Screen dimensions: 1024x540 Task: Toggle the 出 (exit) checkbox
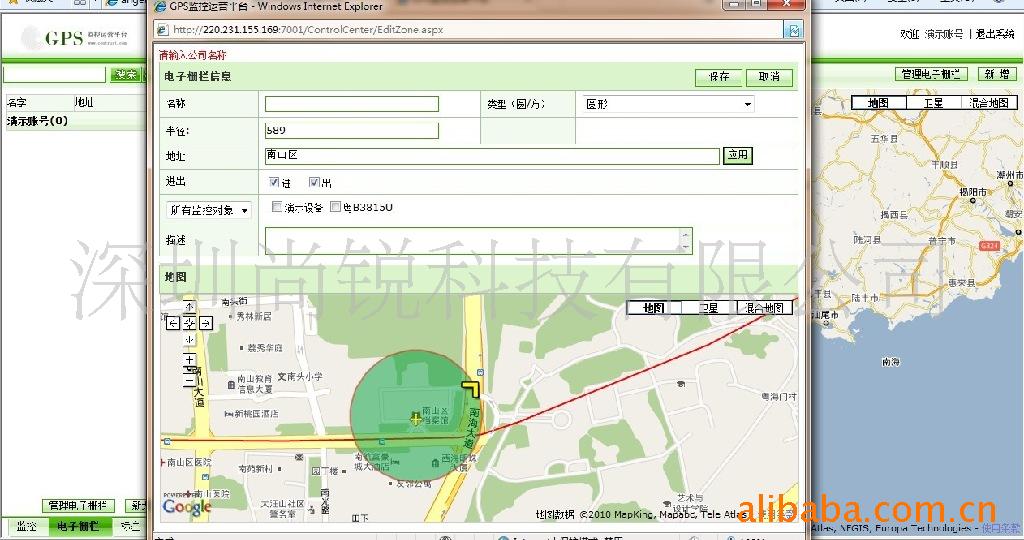(x=314, y=182)
